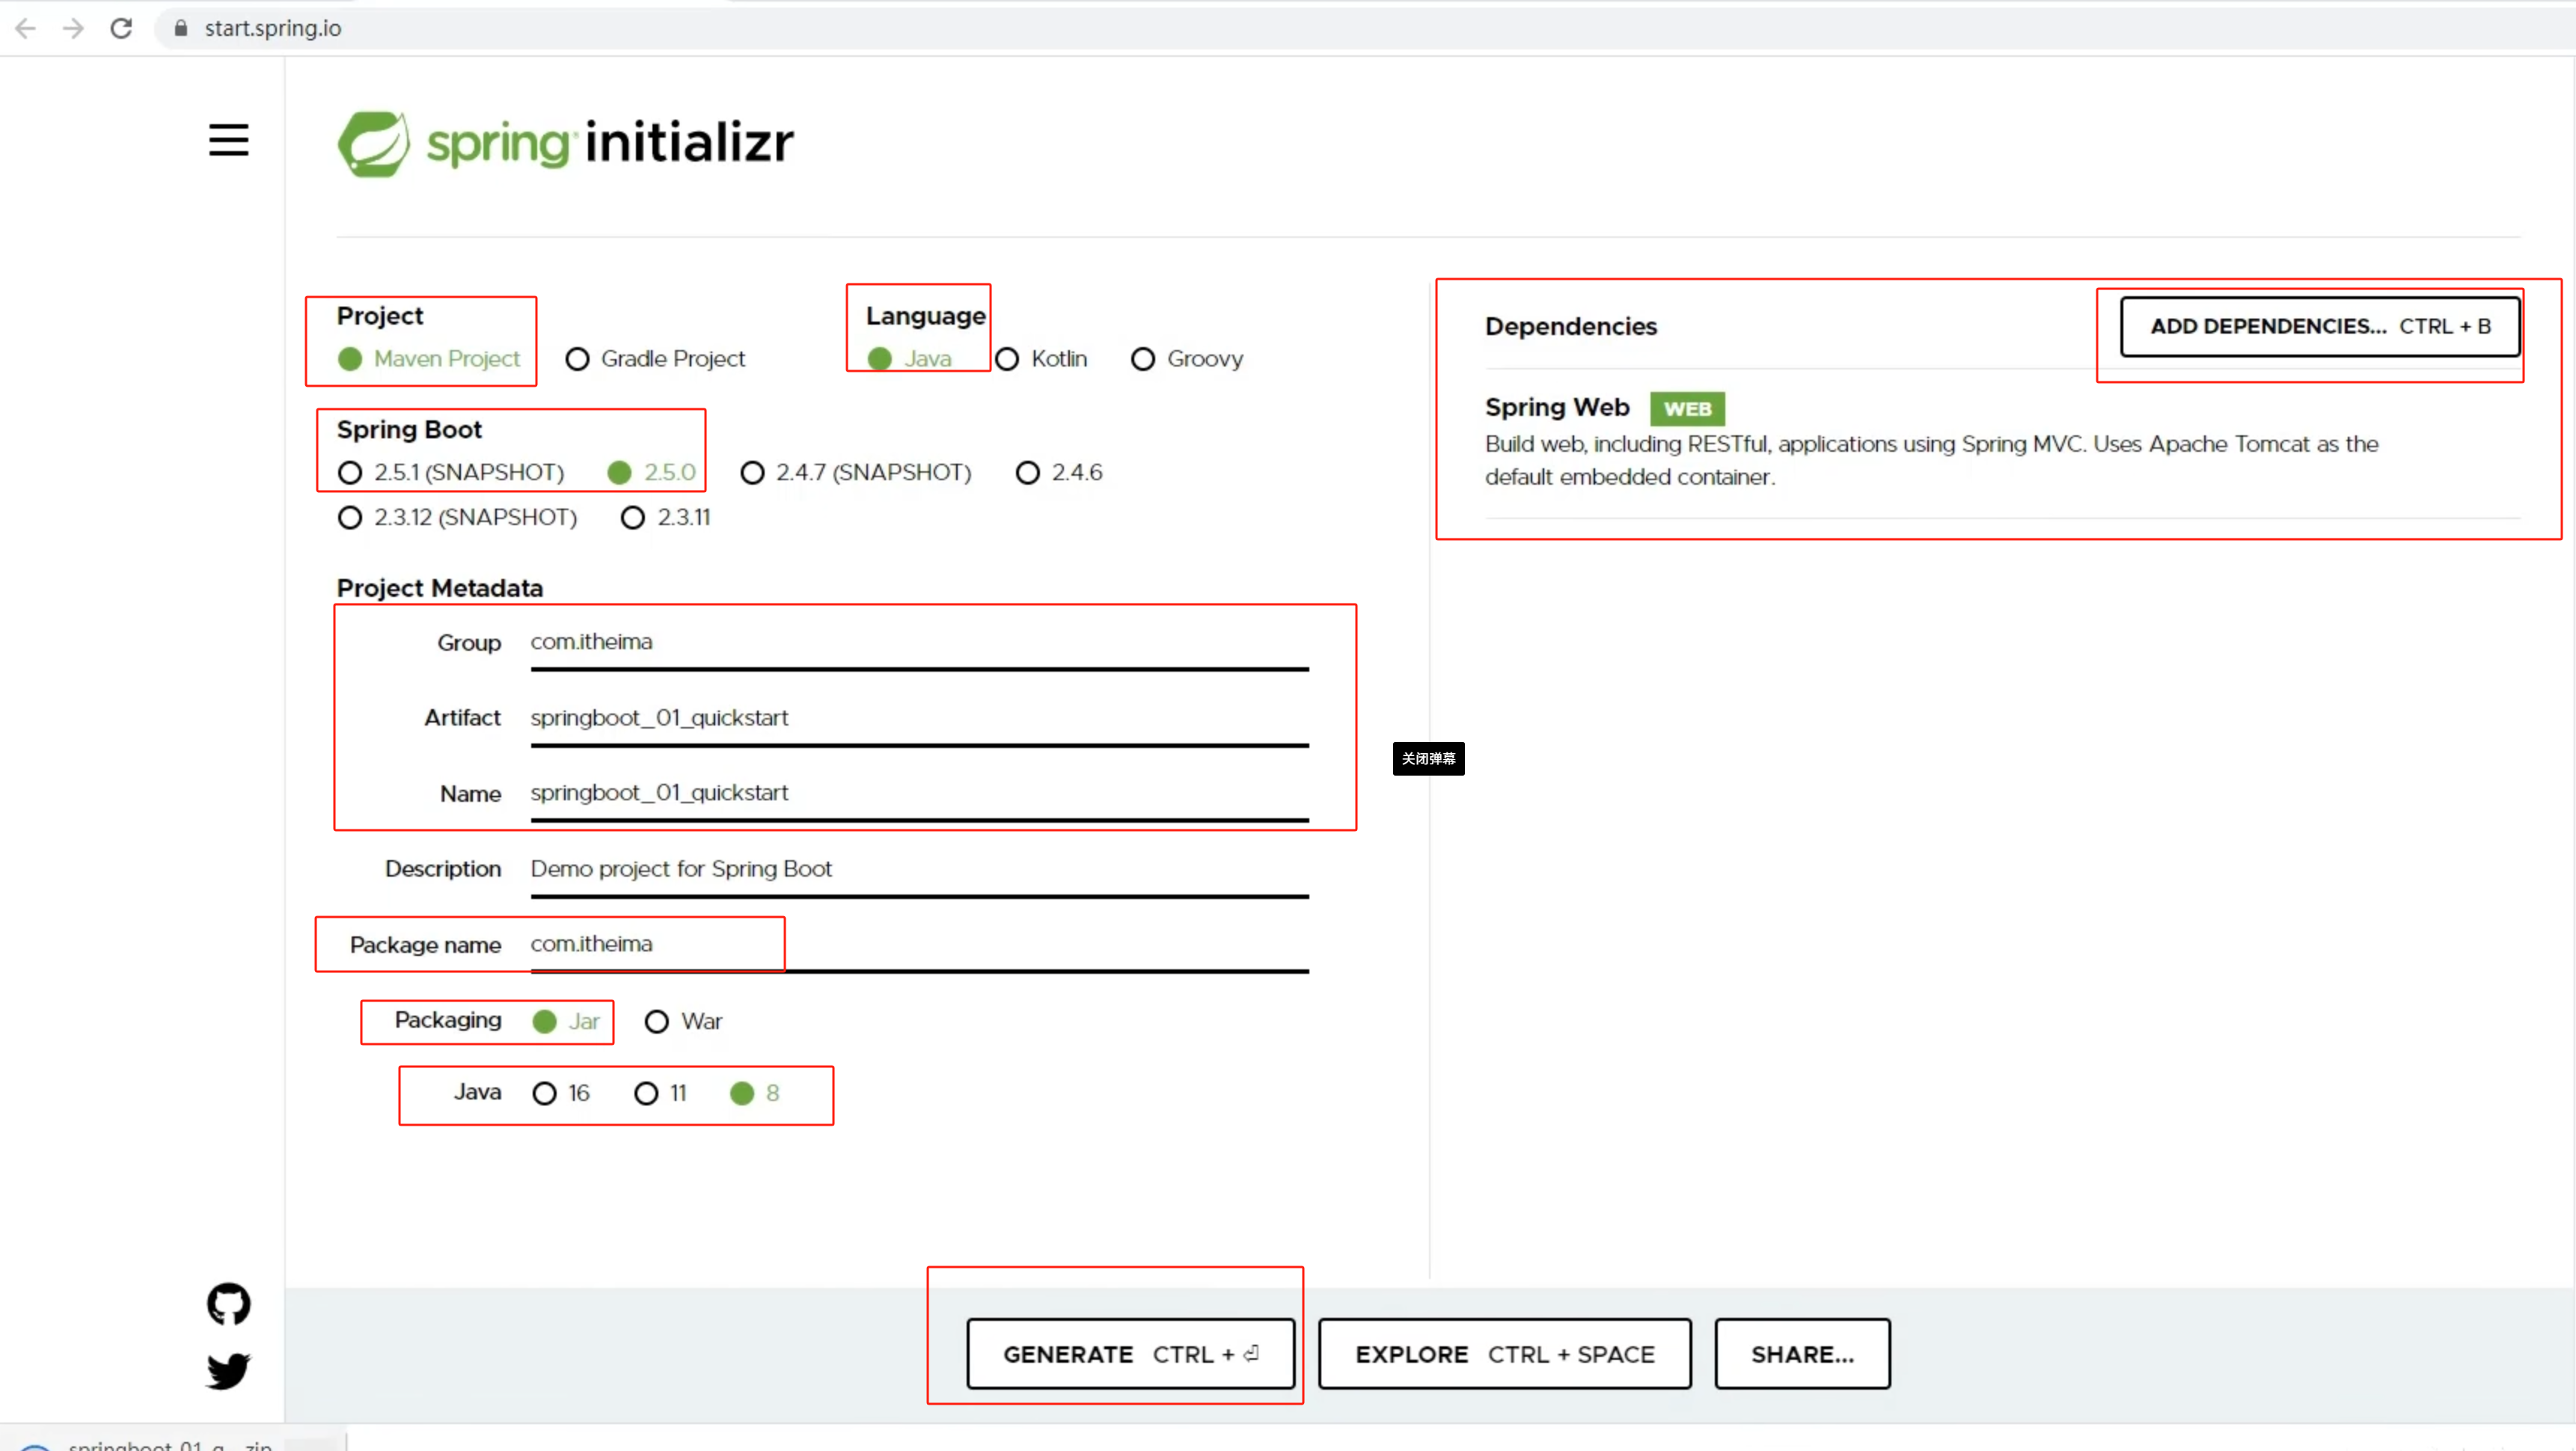Choose Kotlin as the language
This screenshot has width=2576, height=1451.
click(1041, 359)
